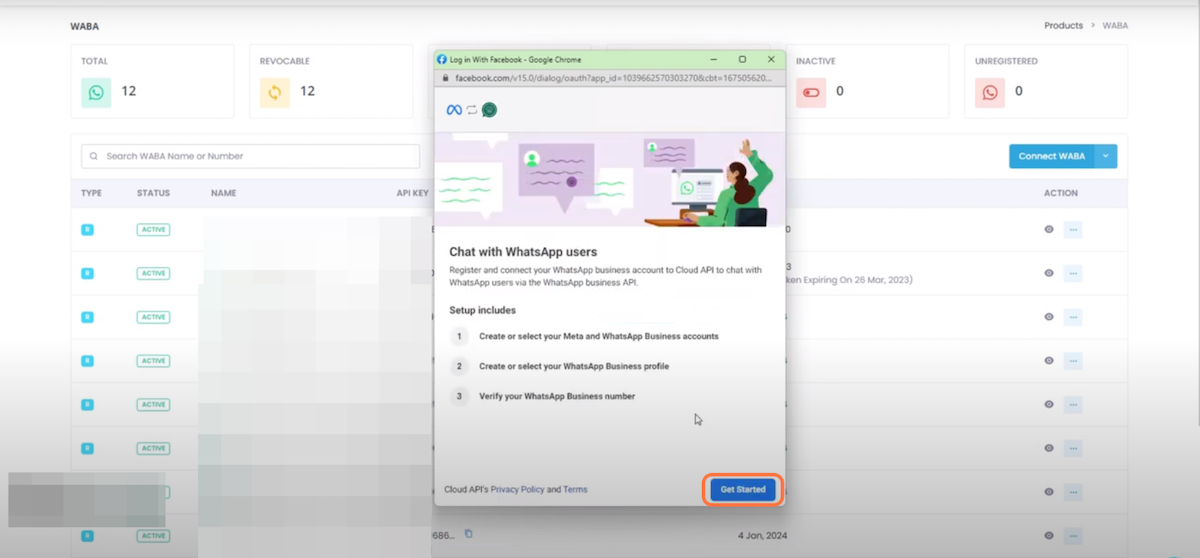Open more options in Token Expiring row
The width and height of the screenshot is (1200, 558).
[x=1073, y=273]
